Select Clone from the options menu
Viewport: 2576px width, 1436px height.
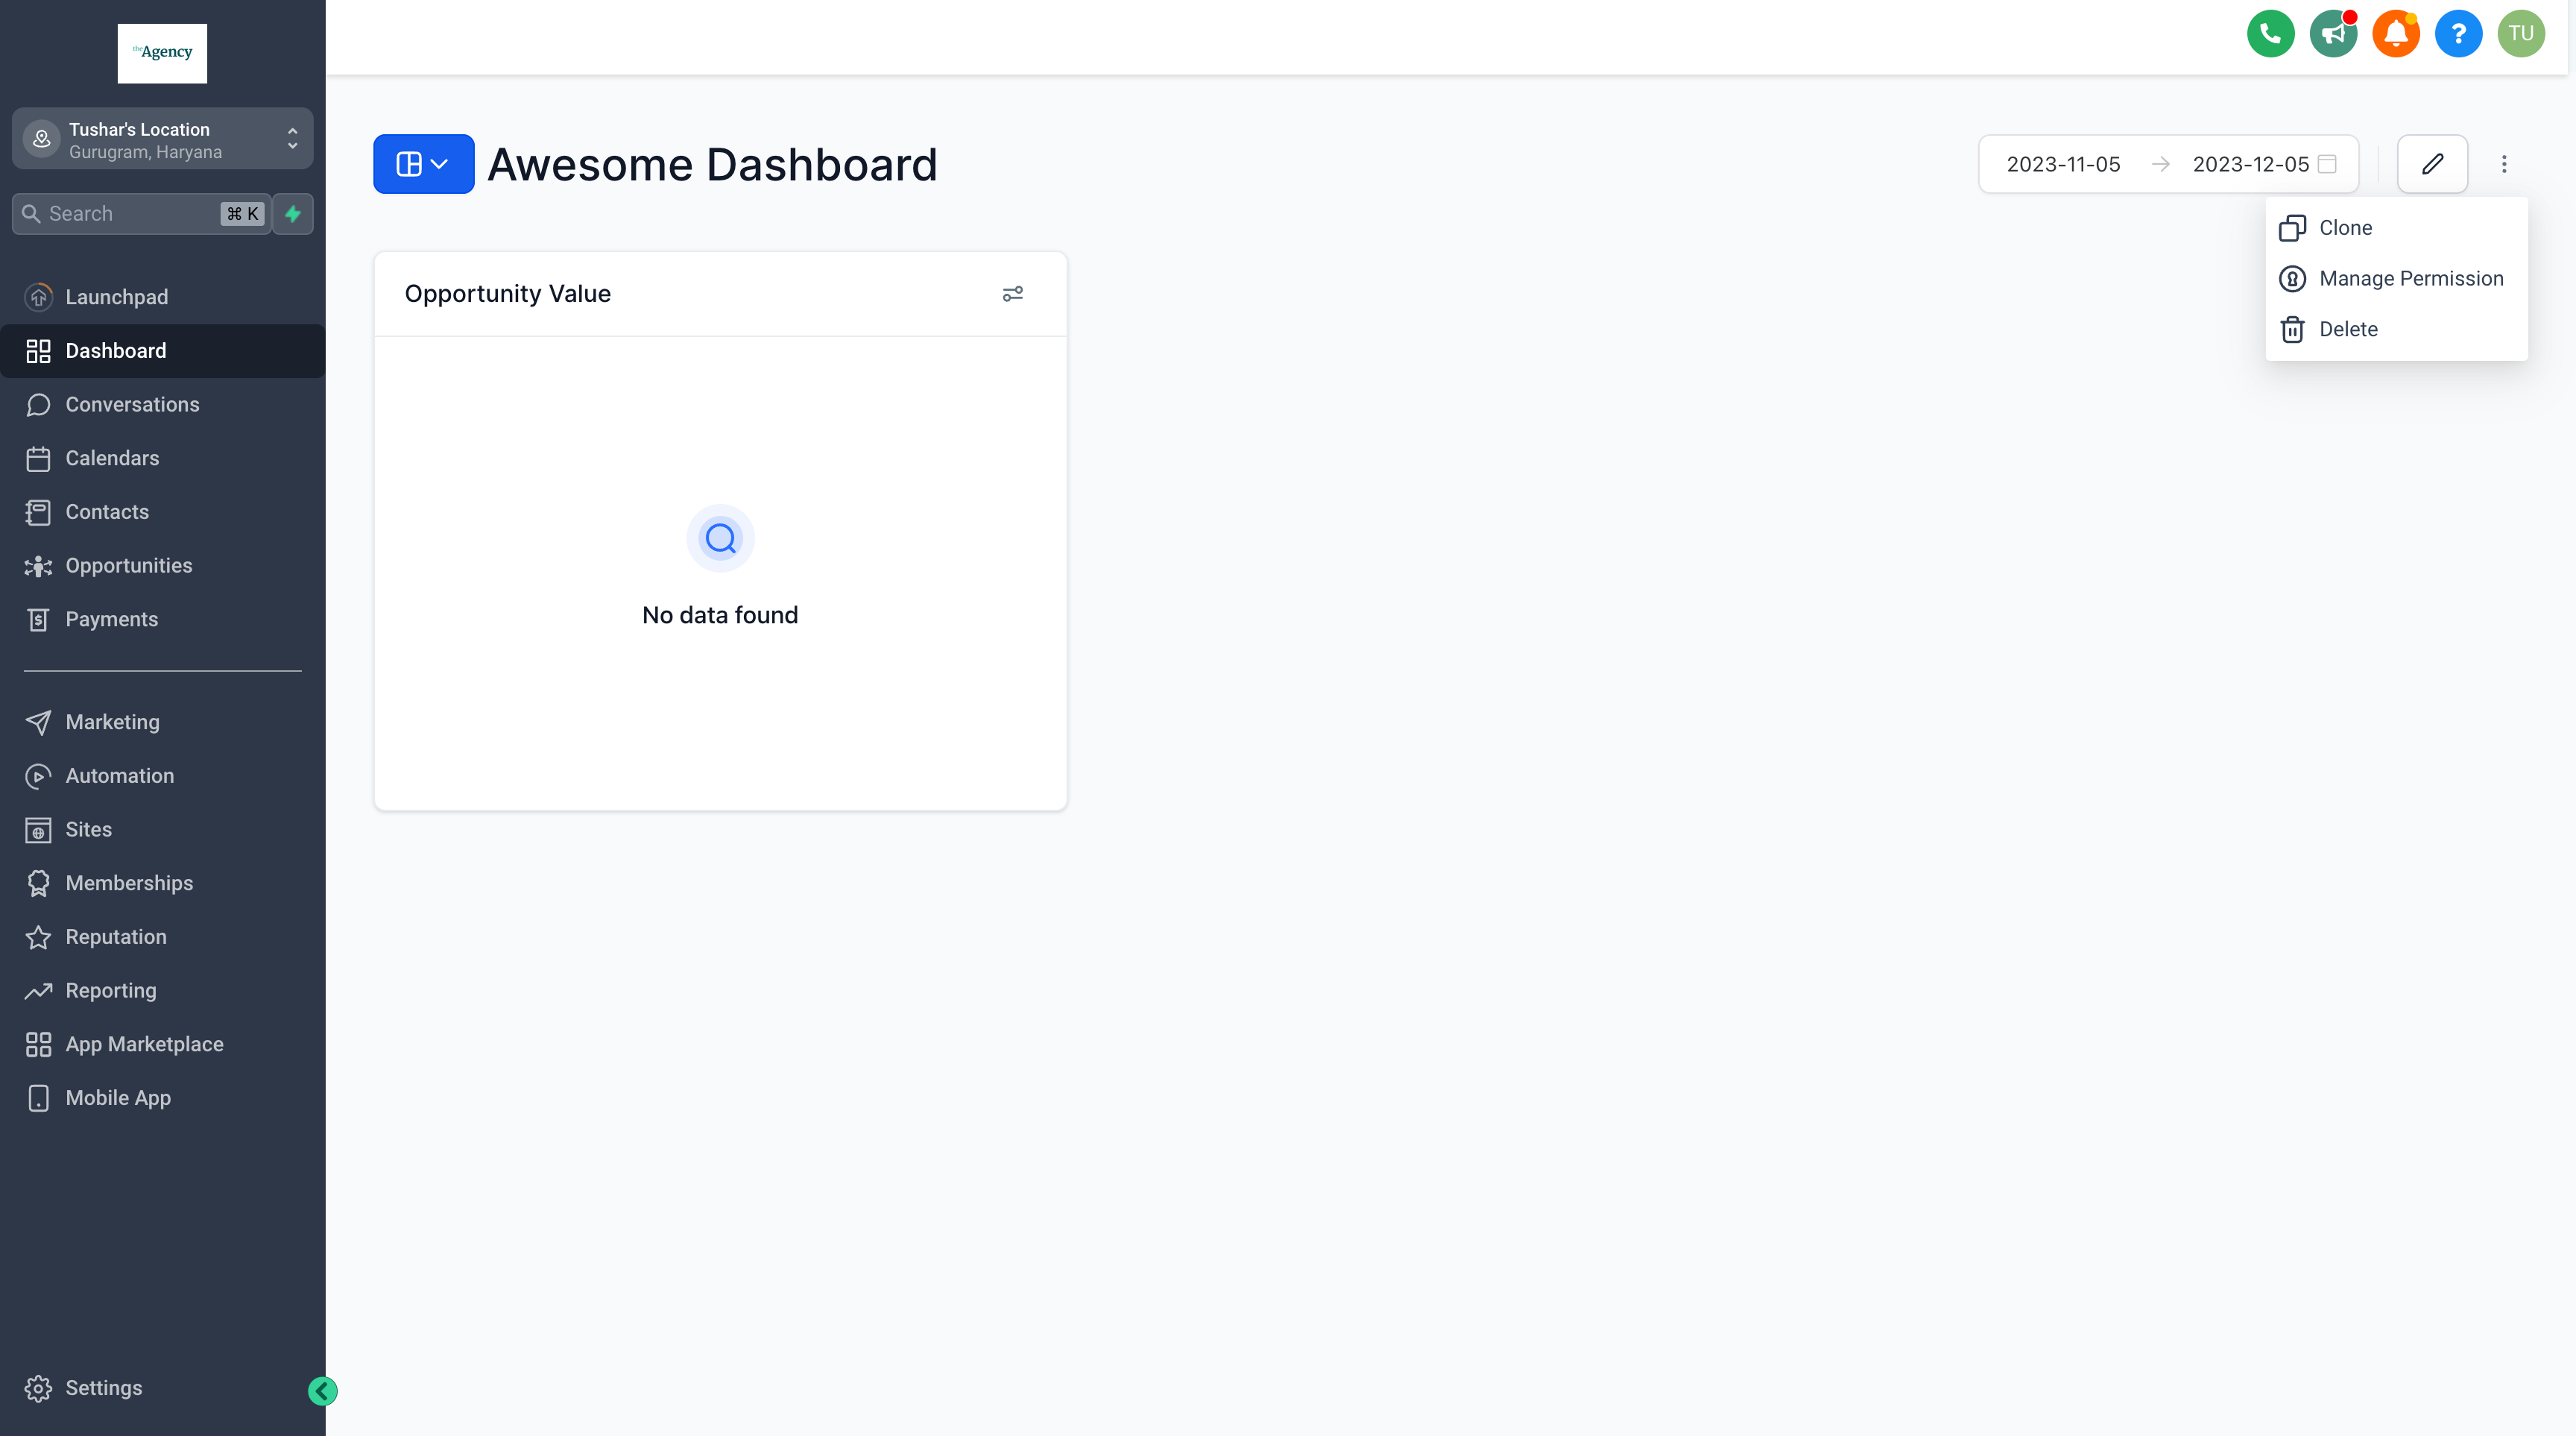[2345, 228]
